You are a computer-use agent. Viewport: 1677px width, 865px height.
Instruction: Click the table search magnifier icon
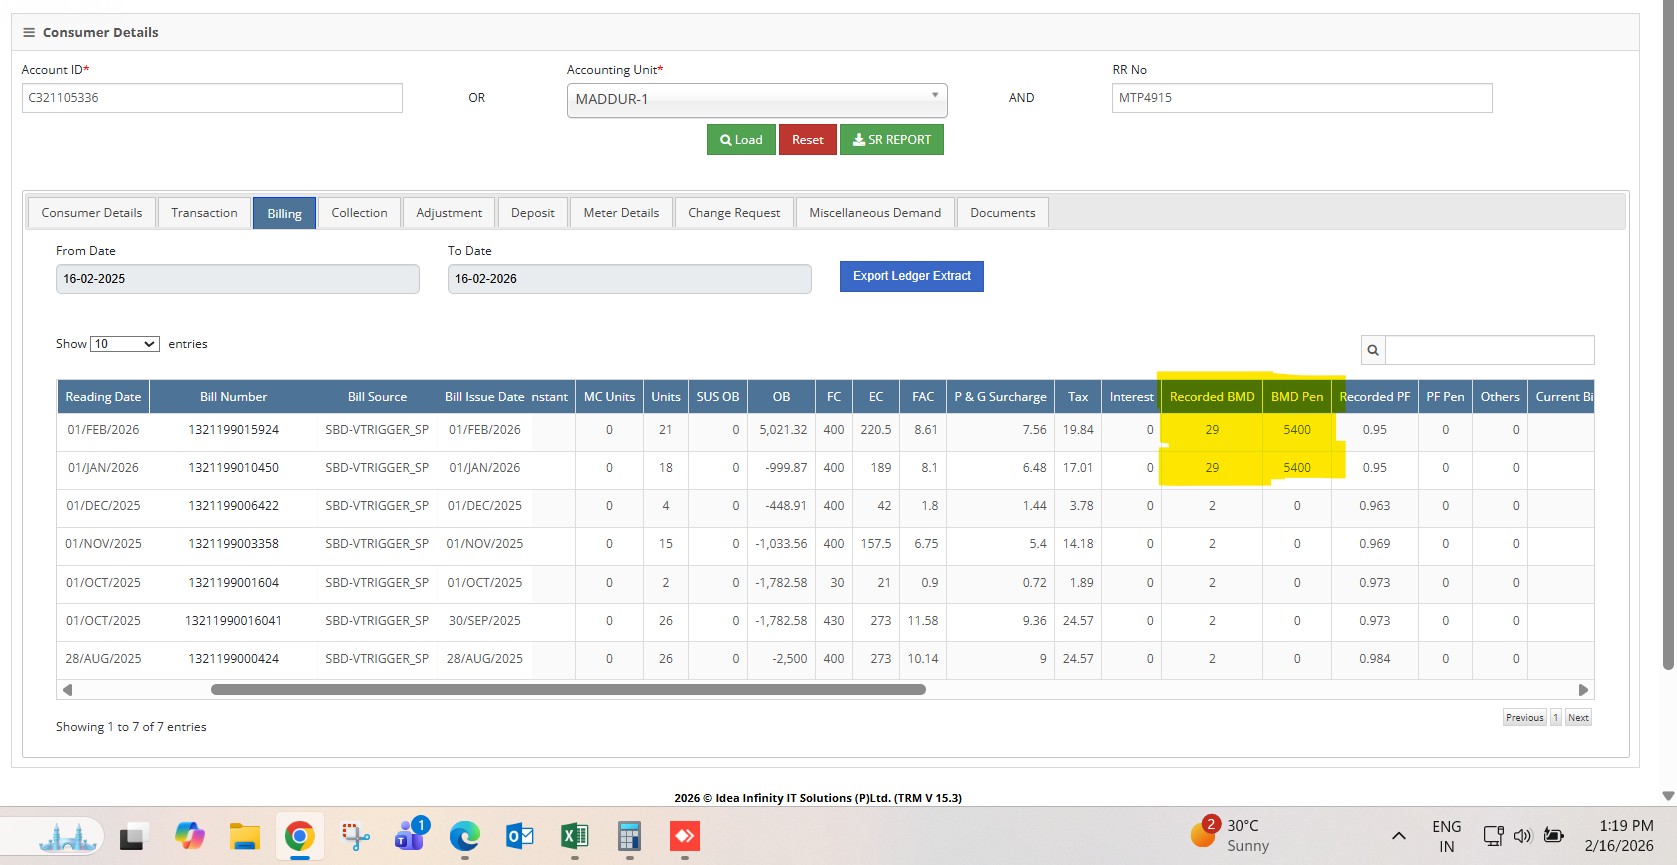pos(1373,350)
